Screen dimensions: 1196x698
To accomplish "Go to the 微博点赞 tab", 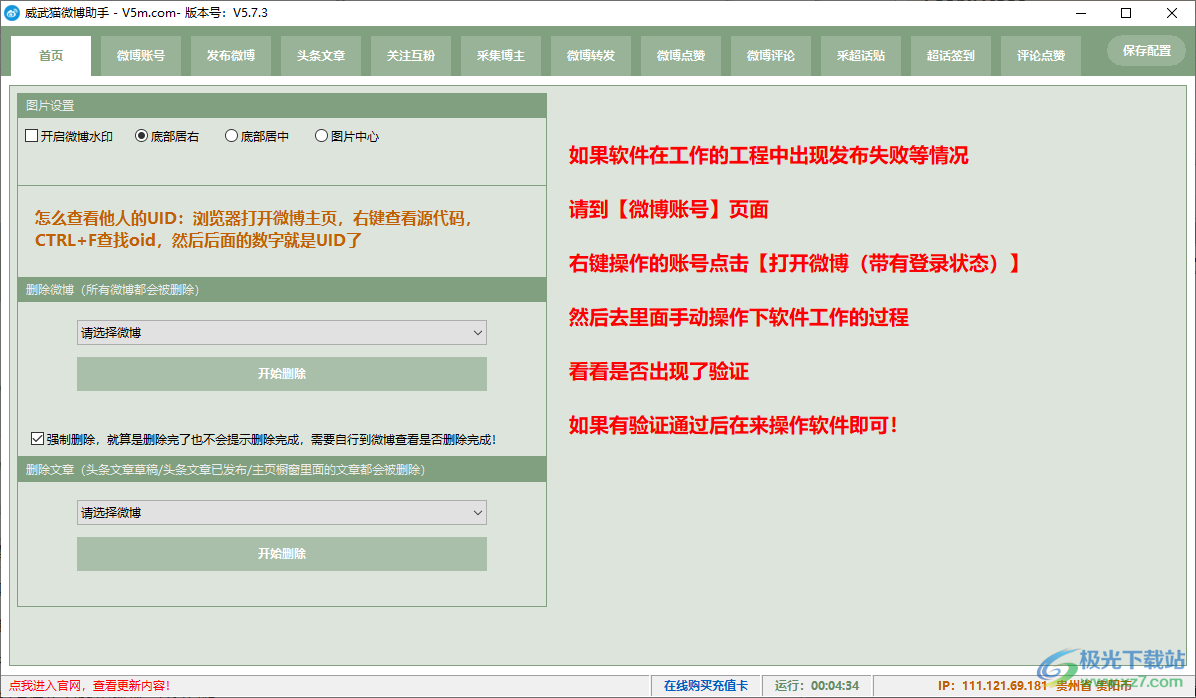I will click(x=681, y=56).
